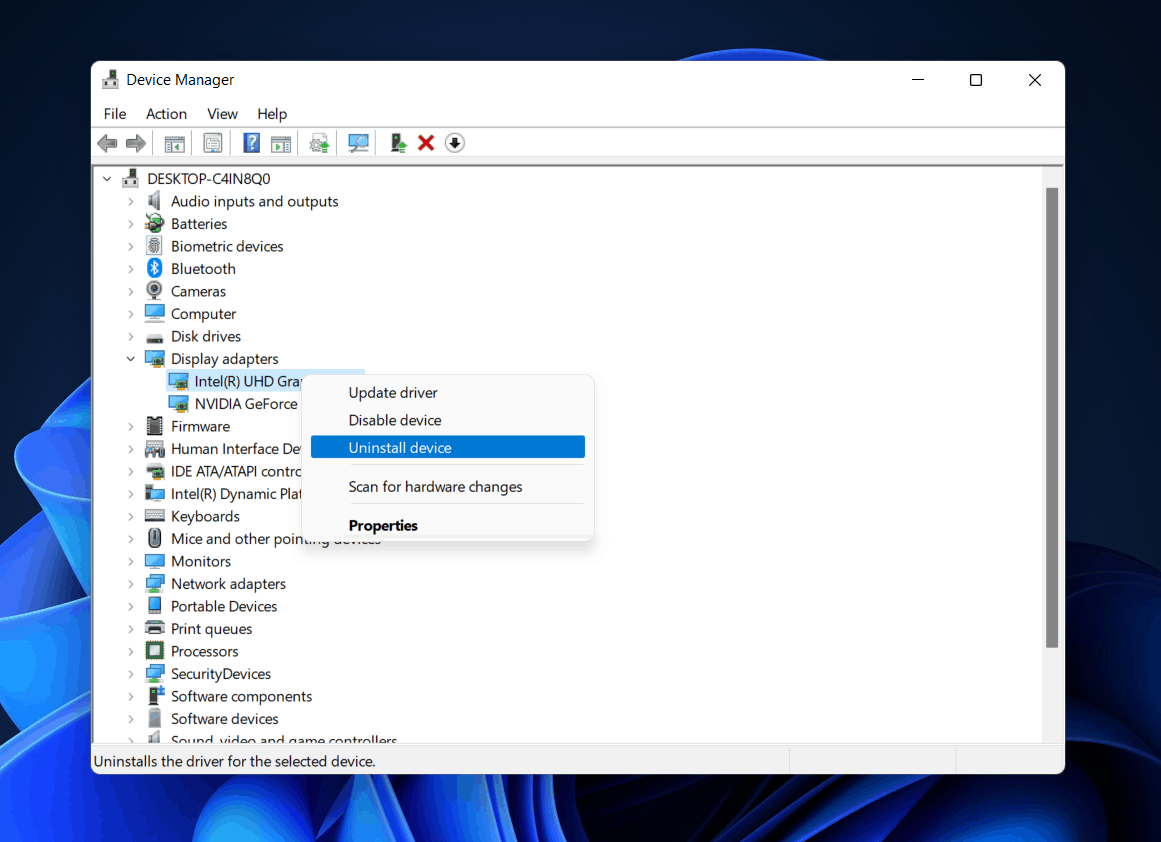Click the down-arrow Disable device toolbar icon
The height and width of the screenshot is (842, 1161).
click(455, 143)
